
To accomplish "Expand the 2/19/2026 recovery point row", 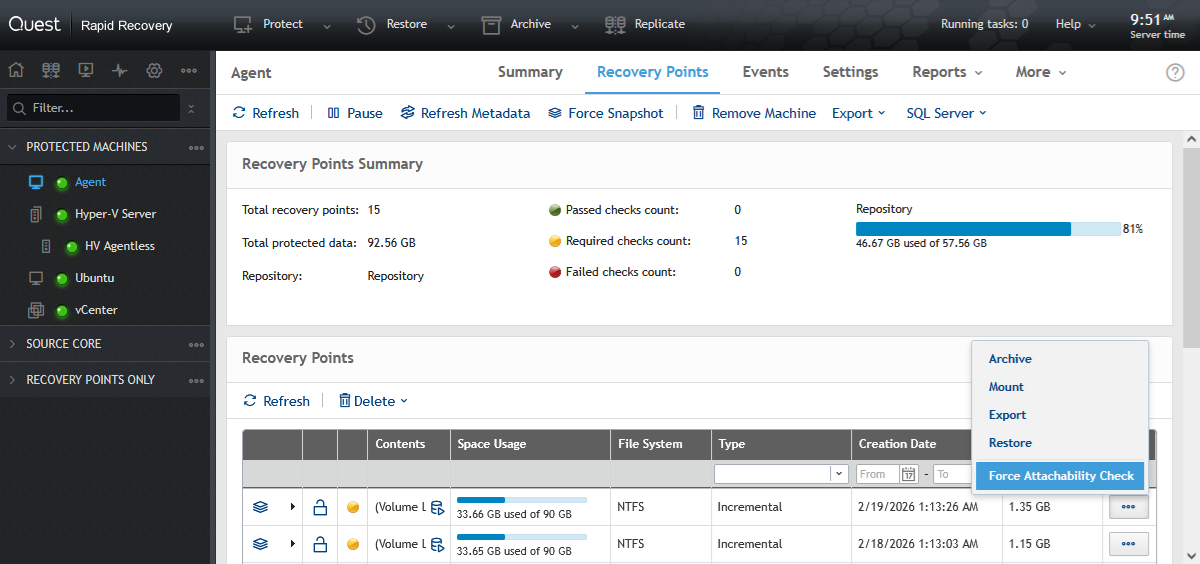I will pyautogui.click(x=293, y=507).
